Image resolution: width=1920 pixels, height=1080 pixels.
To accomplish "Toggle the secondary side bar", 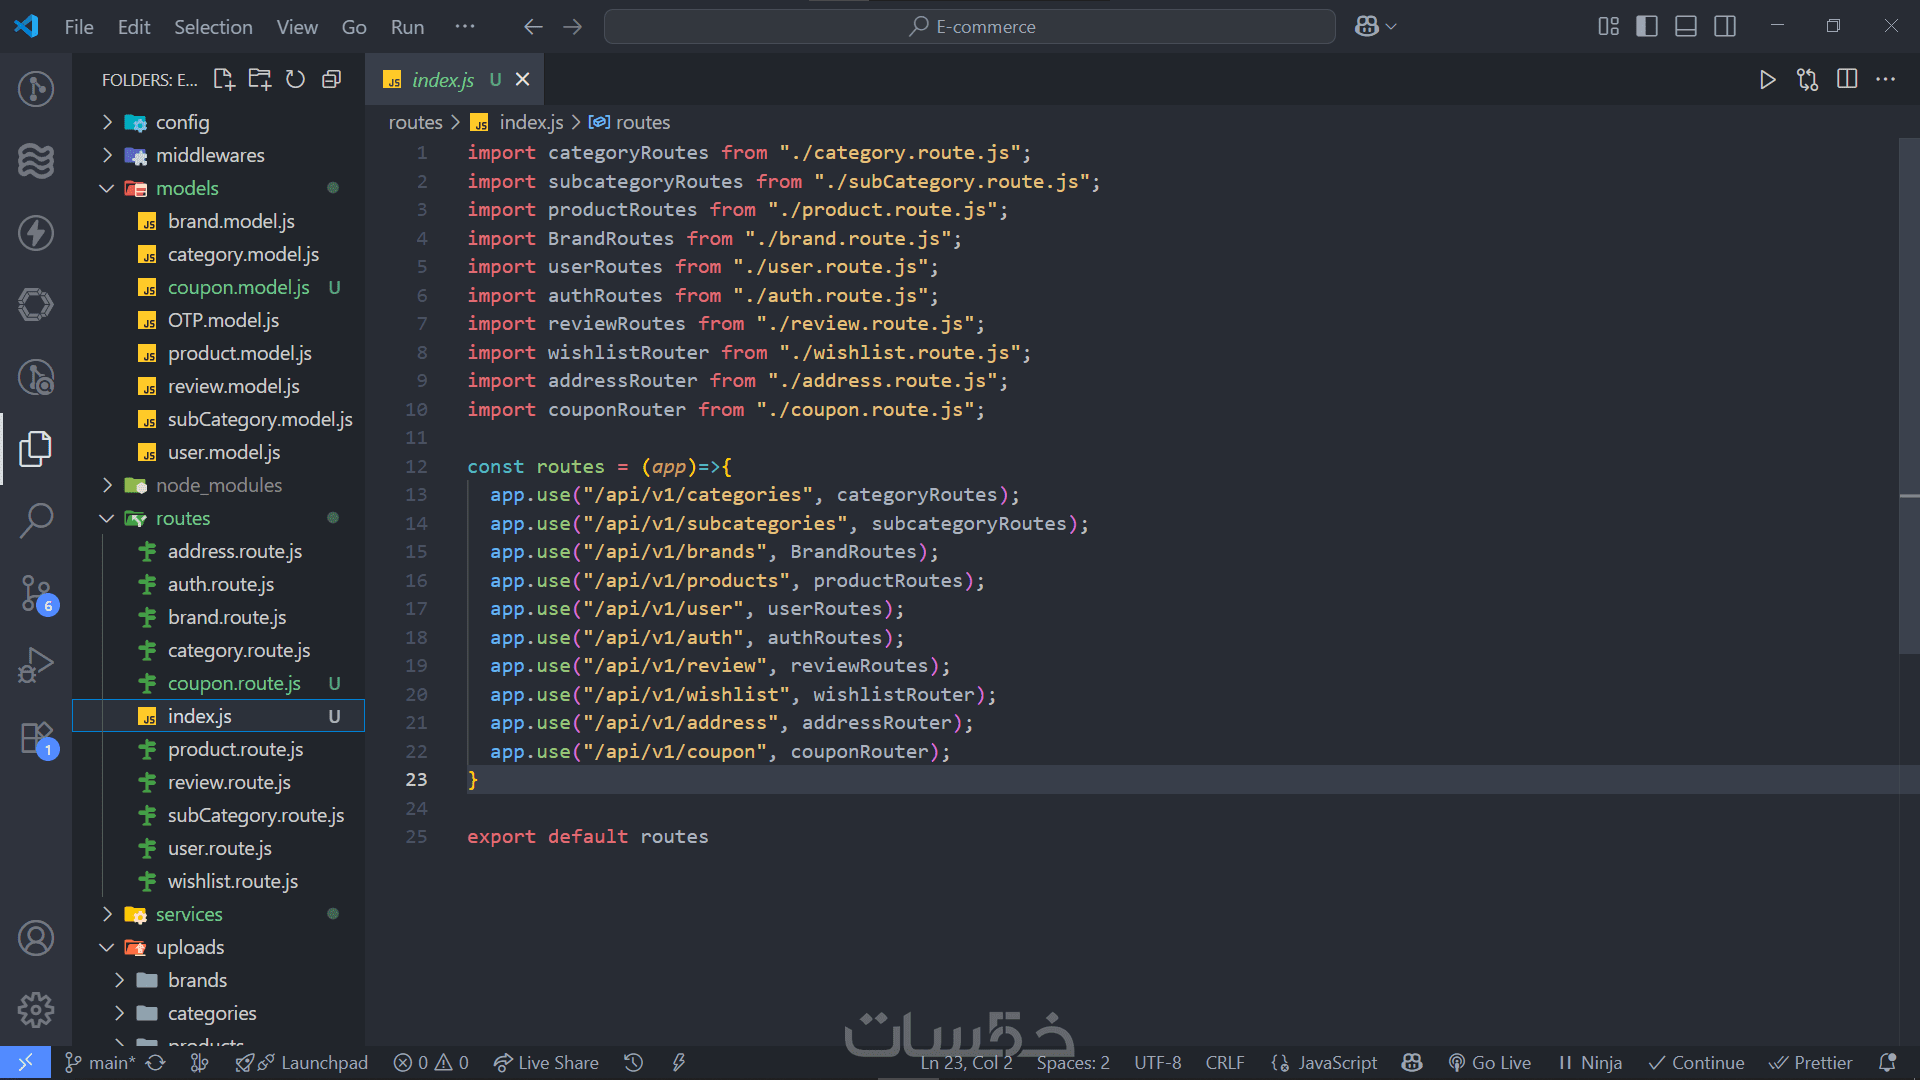I will [x=1725, y=27].
